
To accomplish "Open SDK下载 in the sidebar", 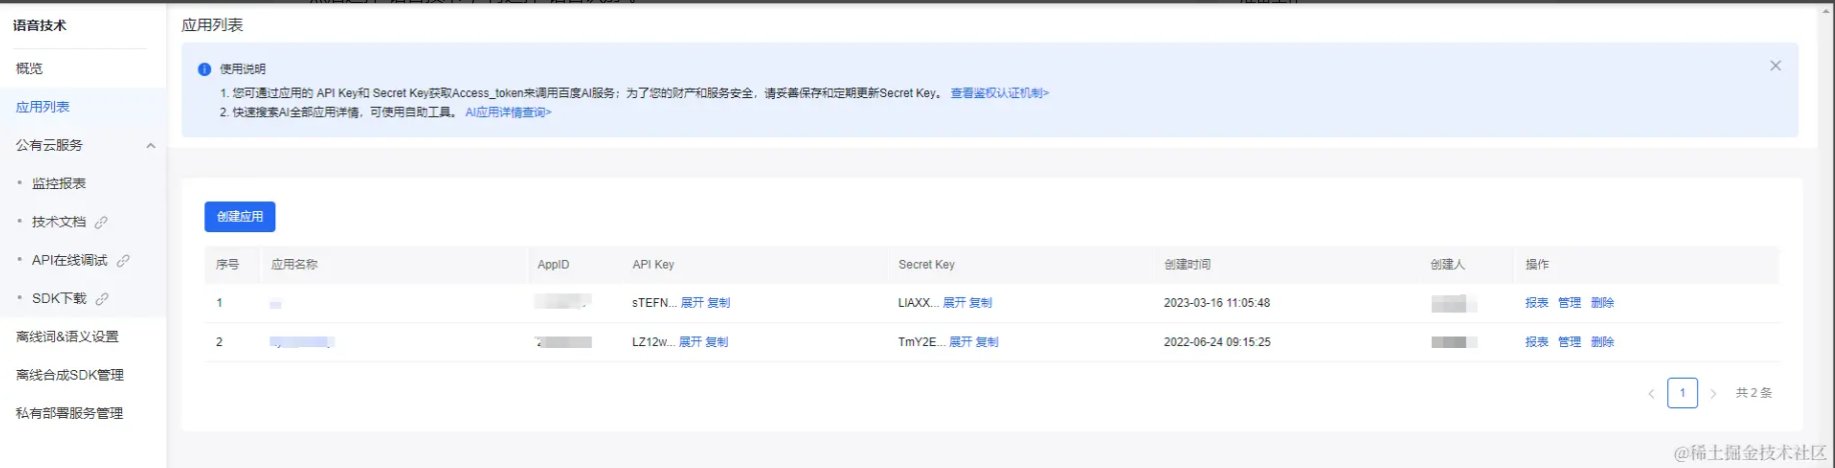I will pos(59,298).
